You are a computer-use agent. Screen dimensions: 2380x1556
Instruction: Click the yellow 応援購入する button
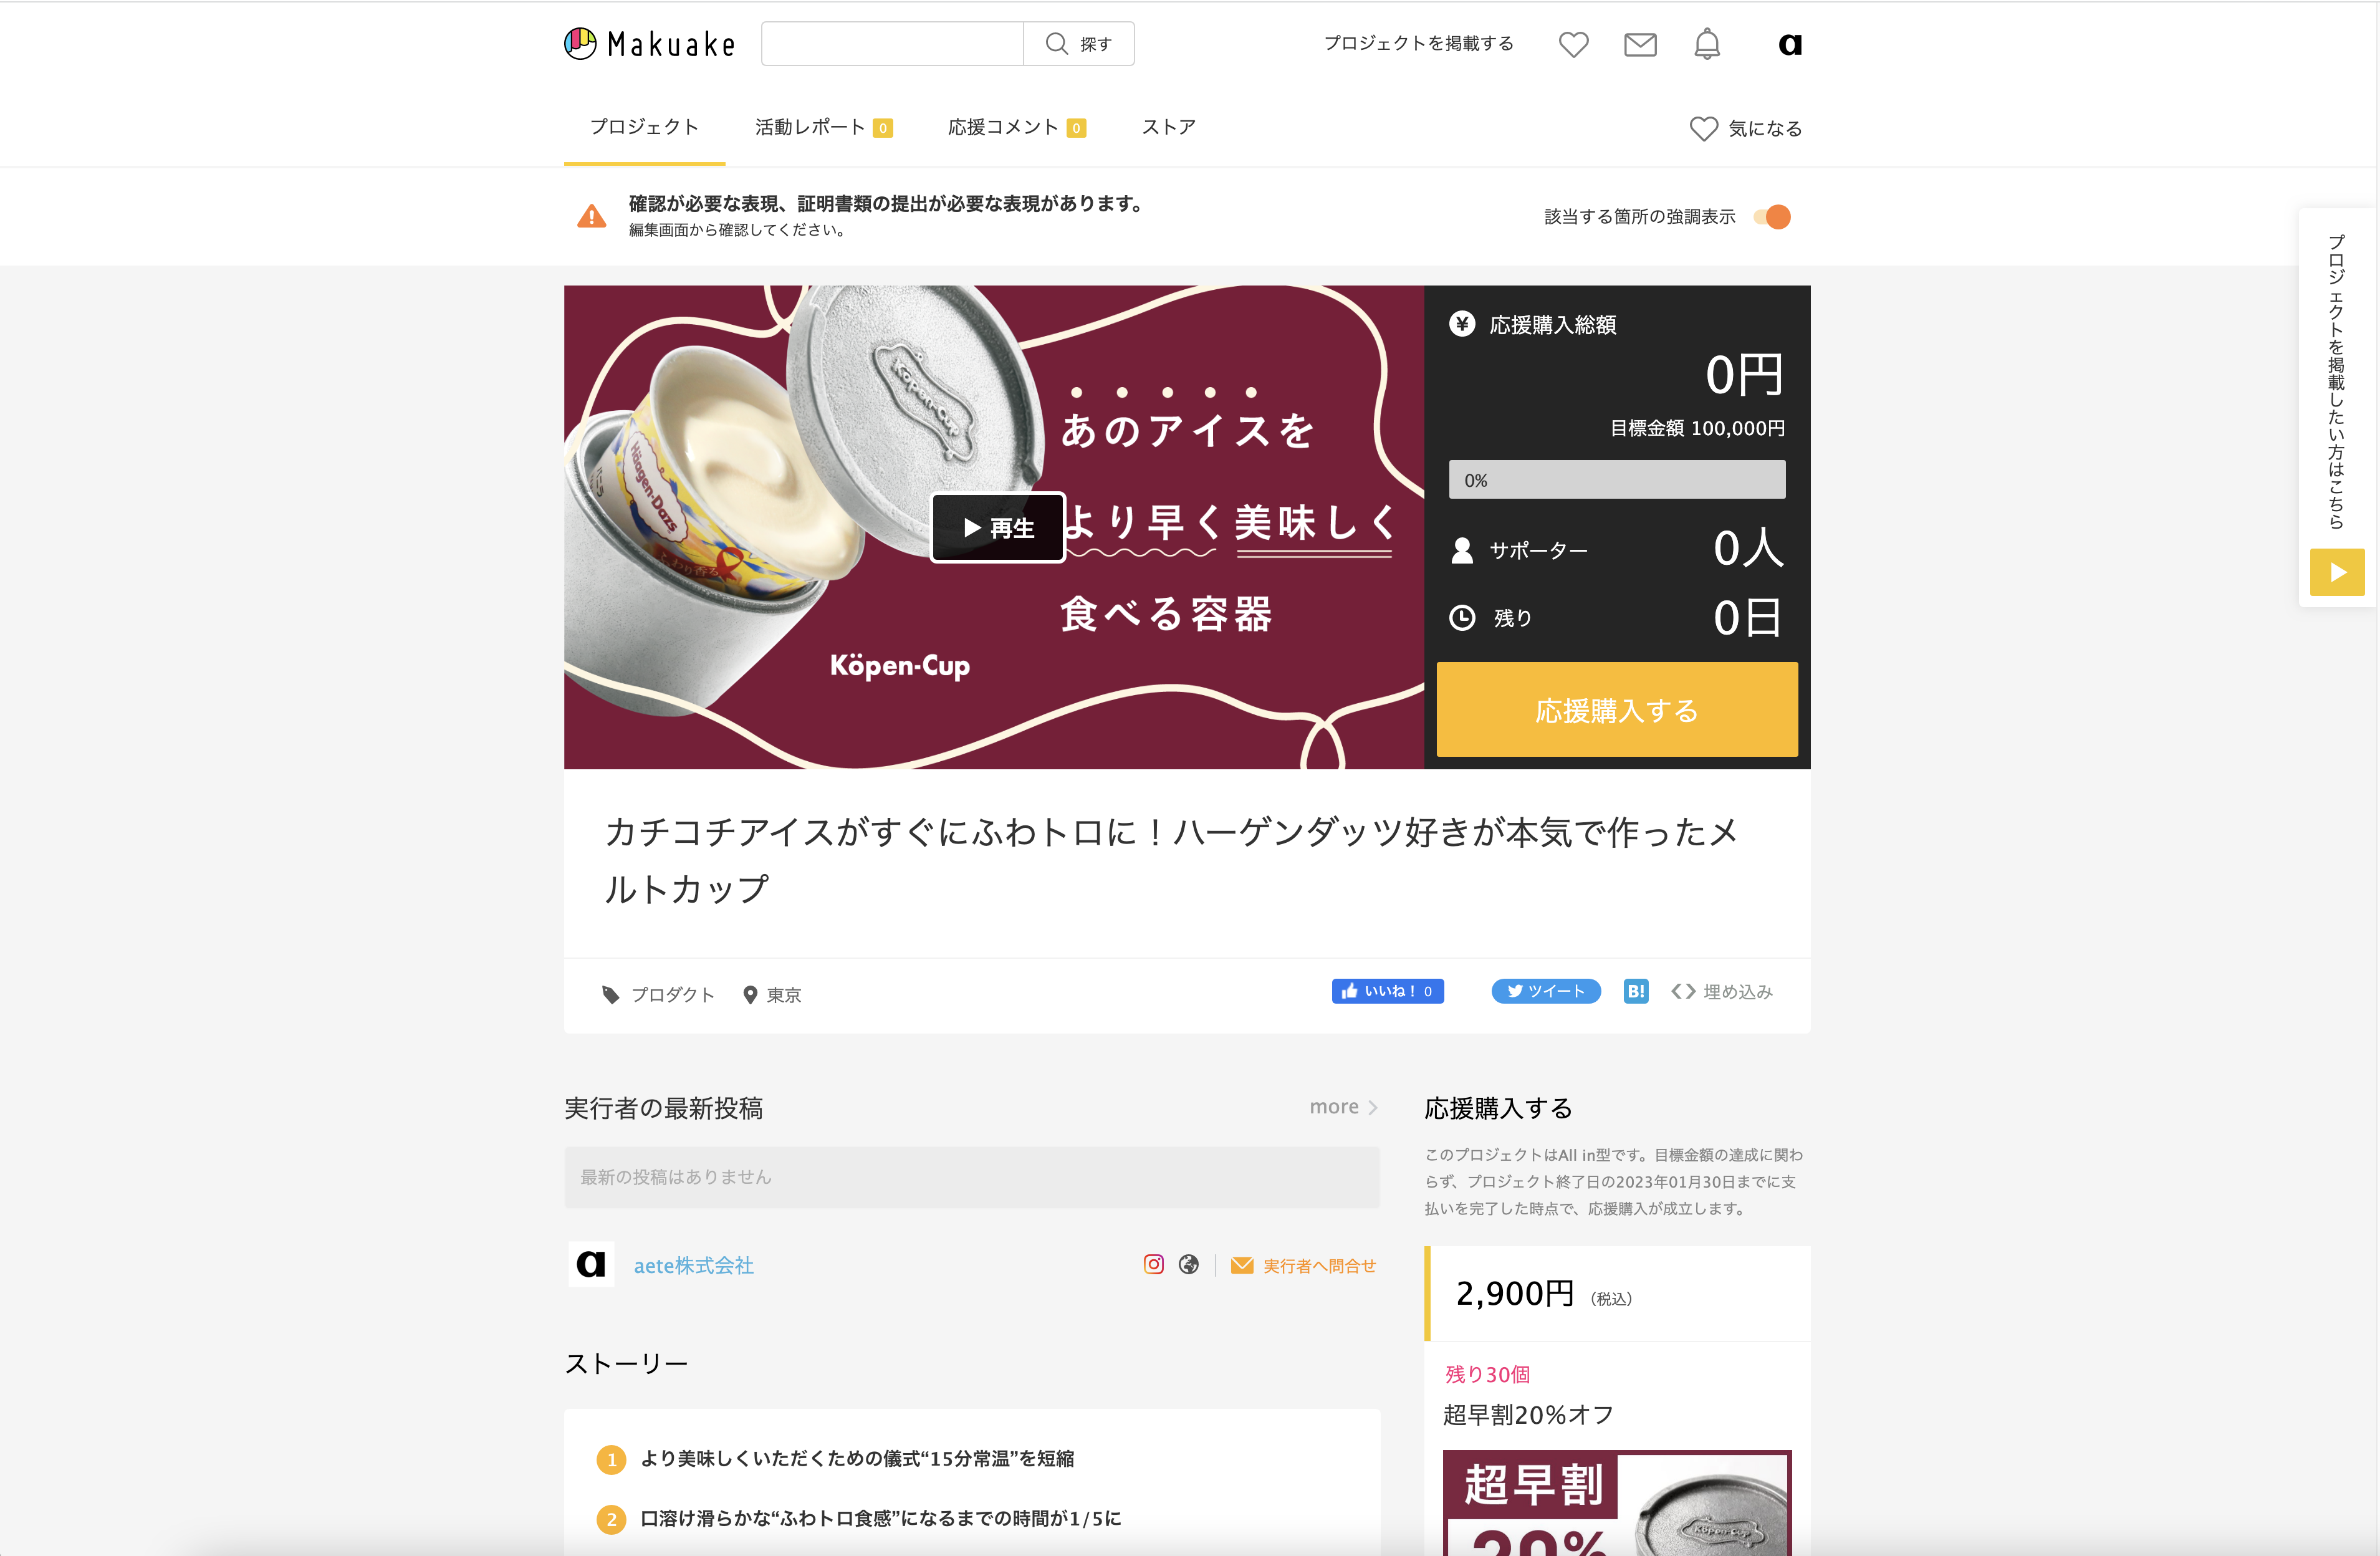1617,710
